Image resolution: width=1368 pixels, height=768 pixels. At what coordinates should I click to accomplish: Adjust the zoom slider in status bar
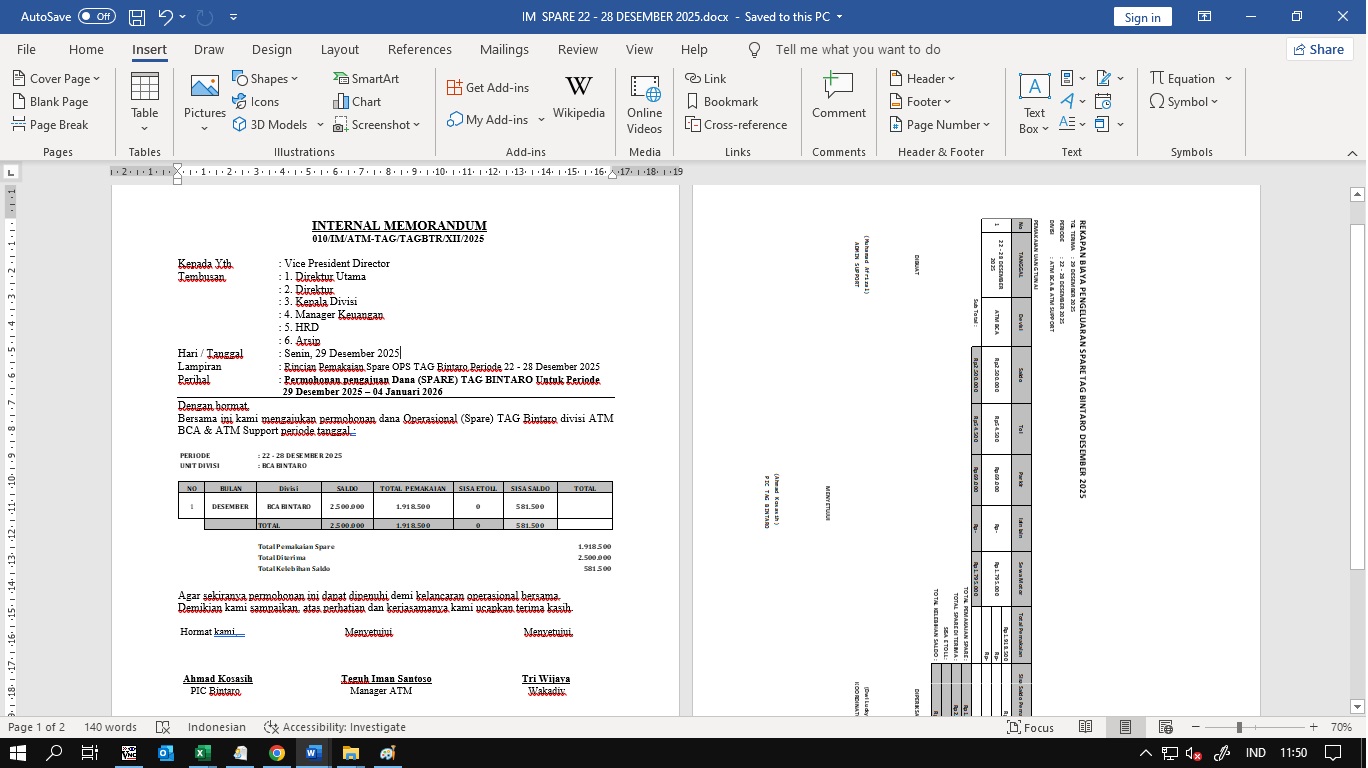[x=1239, y=727]
